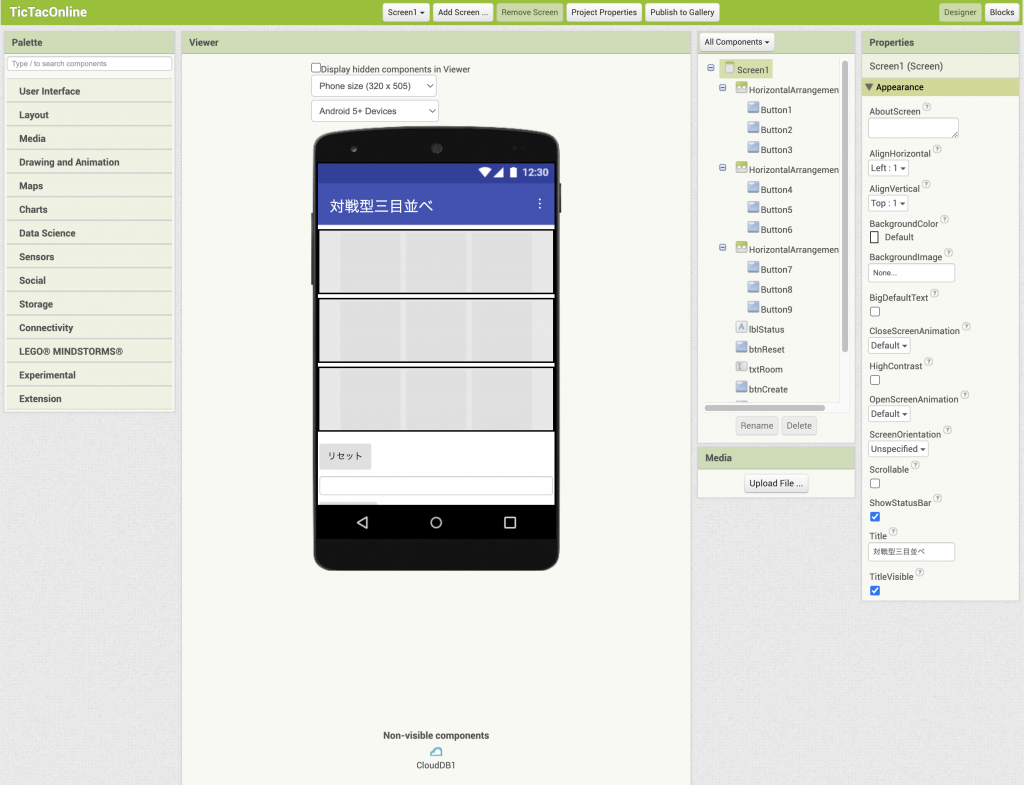Image resolution: width=1024 pixels, height=785 pixels.
Task: Click Publish to Gallery
Action: [682, 12]
